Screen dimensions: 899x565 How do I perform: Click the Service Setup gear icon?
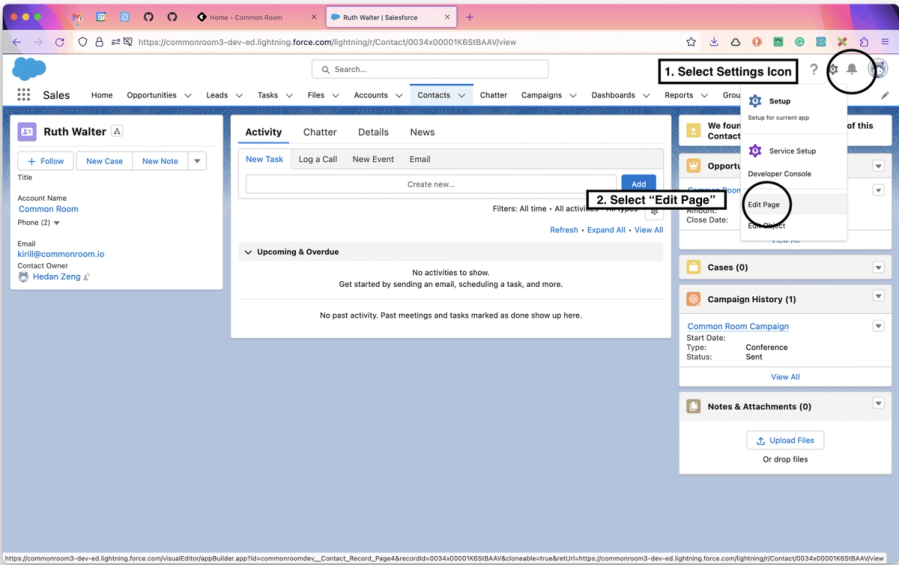(x=755, y=151)
